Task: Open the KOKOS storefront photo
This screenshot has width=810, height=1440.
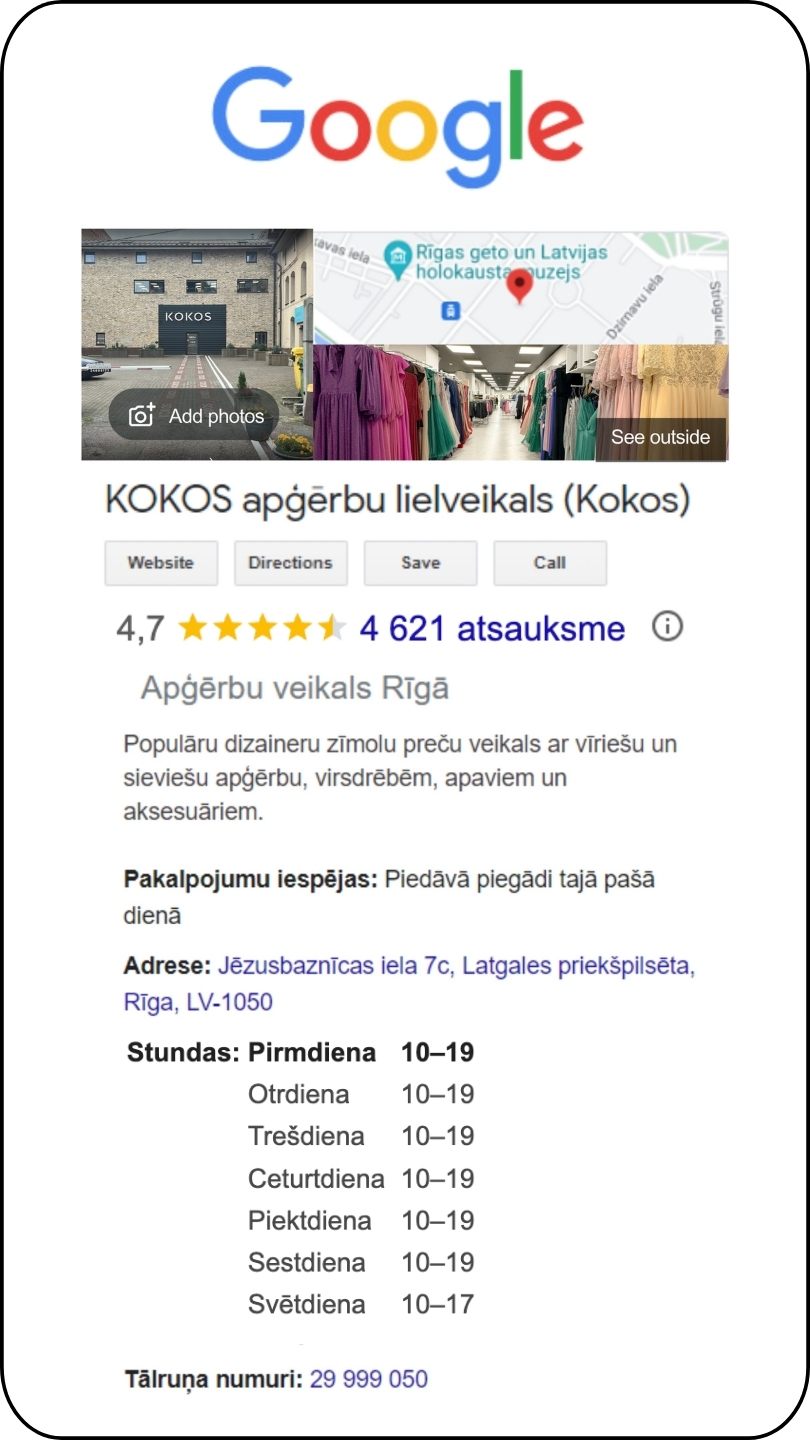Action: tap(197, 345)
